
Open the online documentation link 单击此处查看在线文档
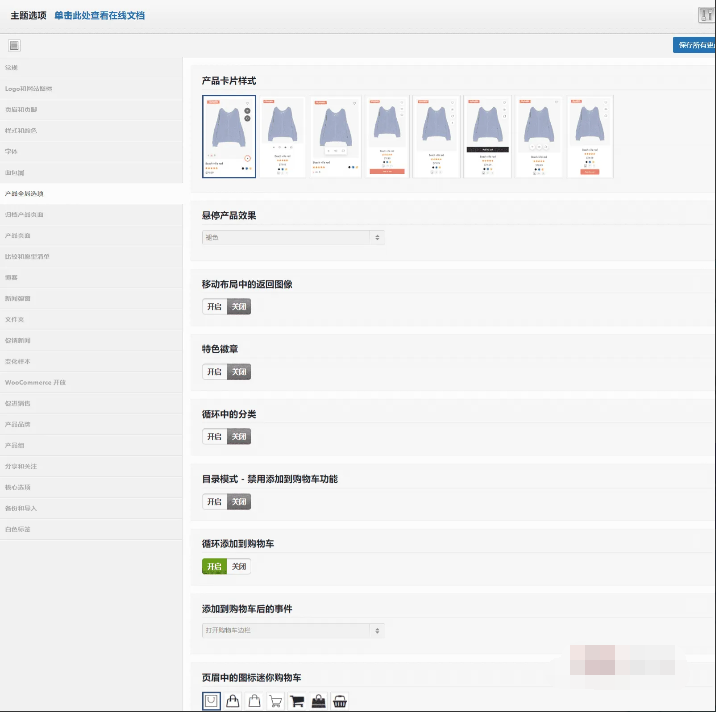coord(100,16)
